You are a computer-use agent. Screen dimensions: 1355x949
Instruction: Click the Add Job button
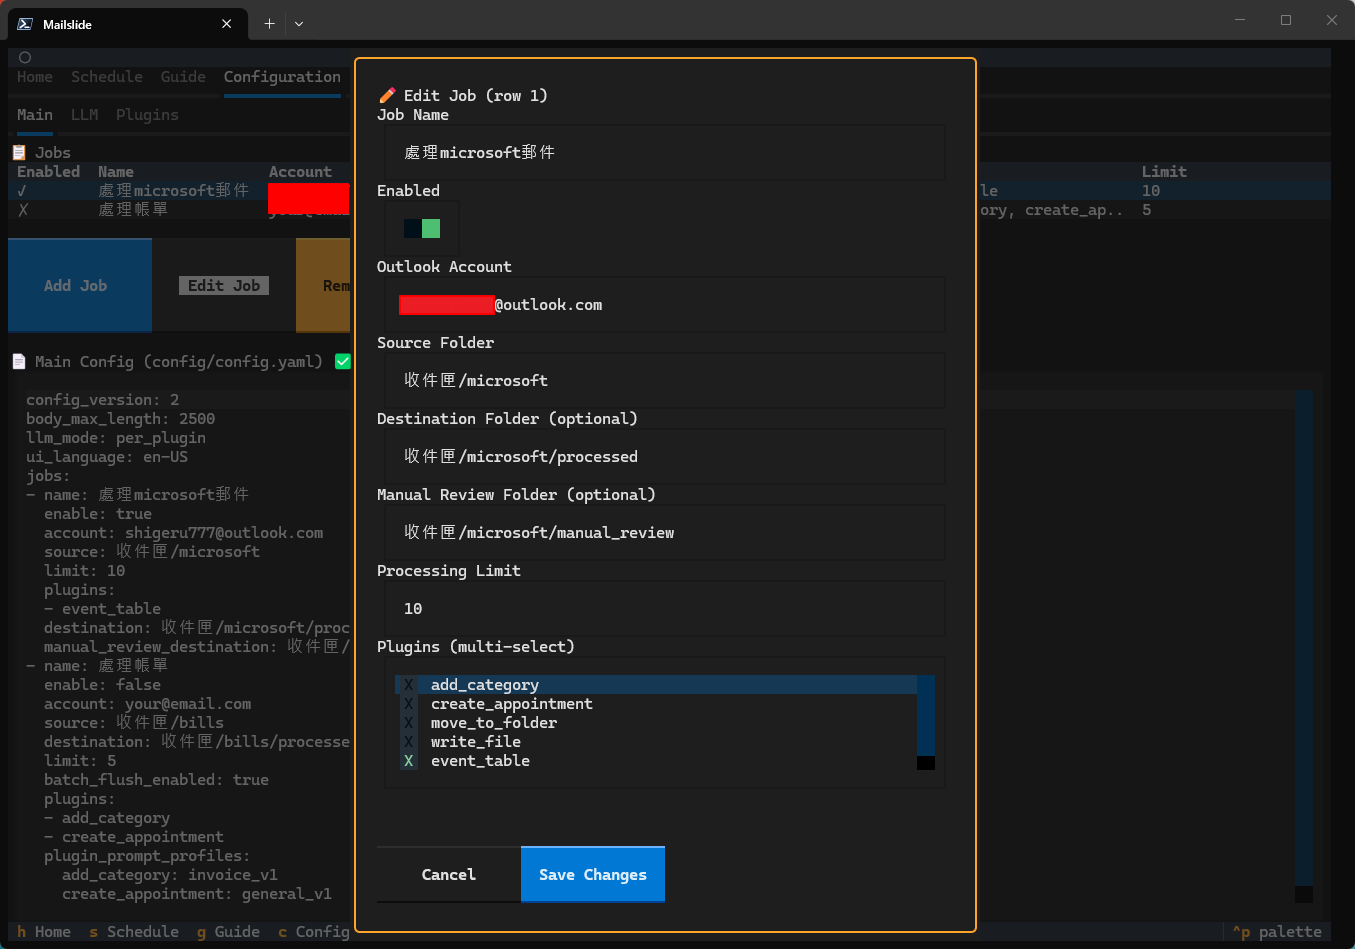[76, 285]
